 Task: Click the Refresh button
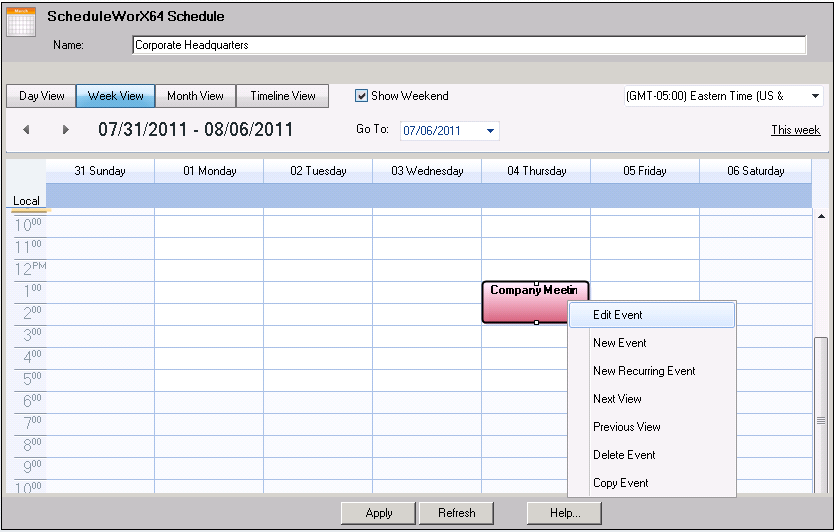[x=456, y=513]
